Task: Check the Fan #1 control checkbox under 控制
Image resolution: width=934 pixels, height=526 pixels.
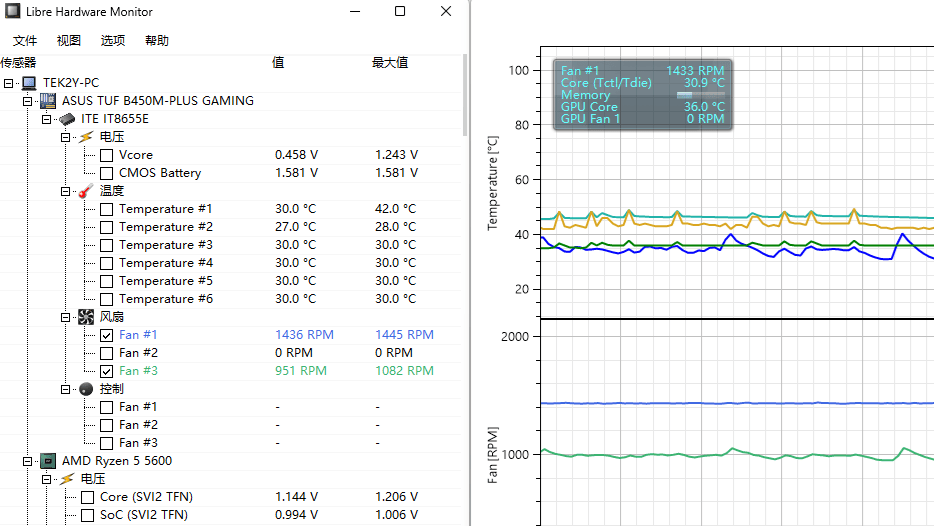Action: point(107,407)
